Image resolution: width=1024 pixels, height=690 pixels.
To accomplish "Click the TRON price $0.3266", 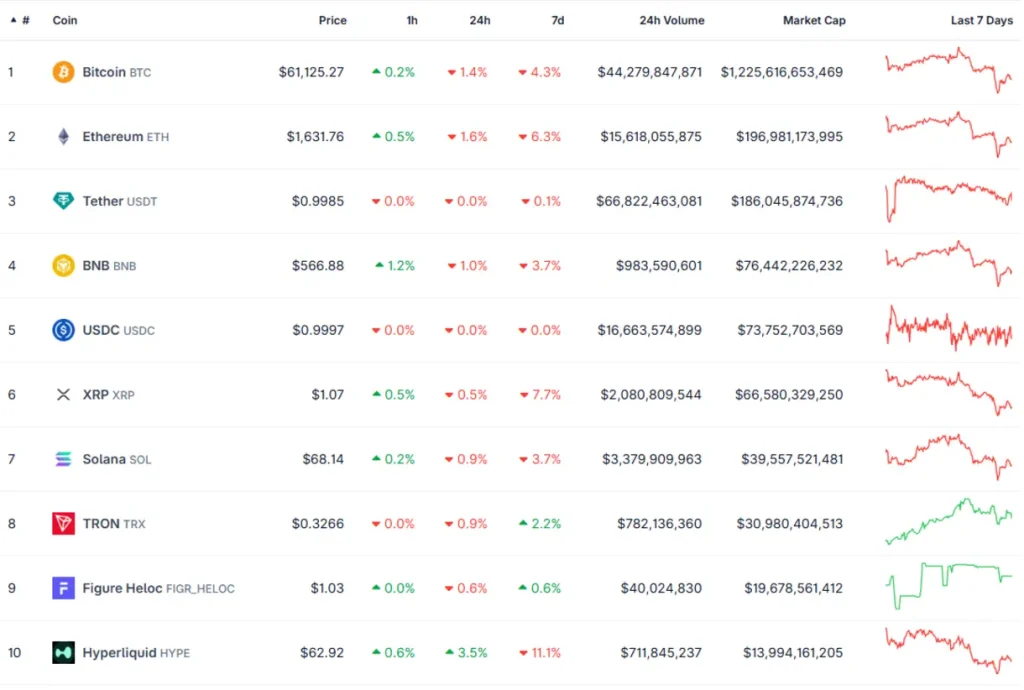I will (x=317, y=524).
